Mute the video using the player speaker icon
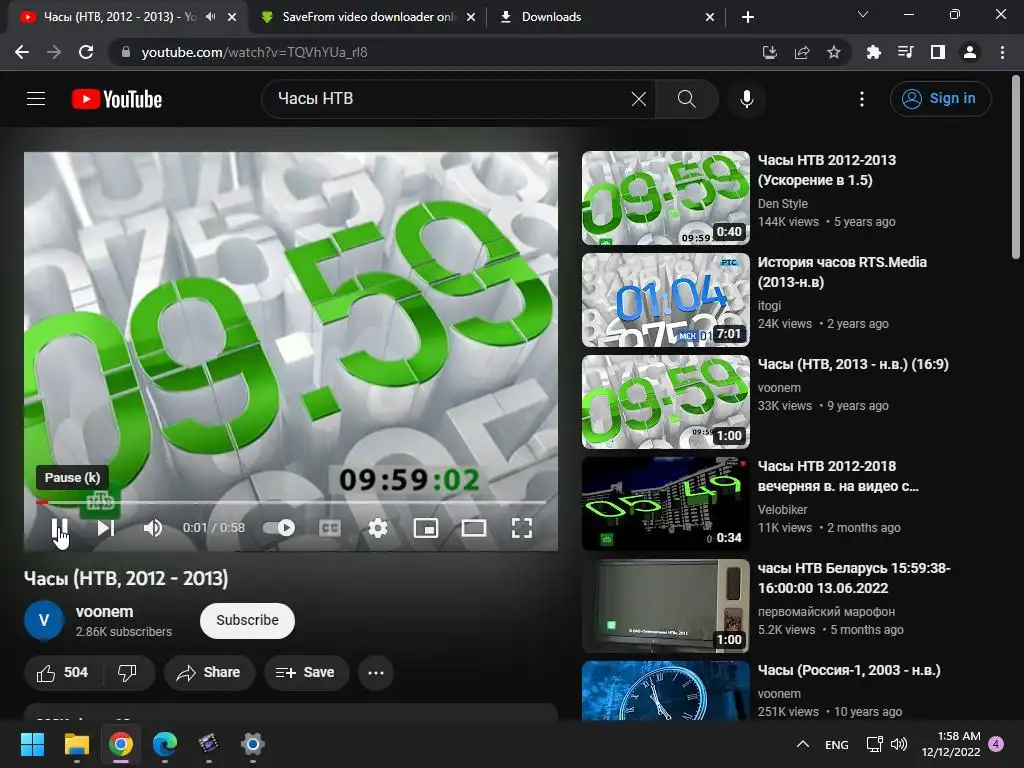 tap(152, 528)
